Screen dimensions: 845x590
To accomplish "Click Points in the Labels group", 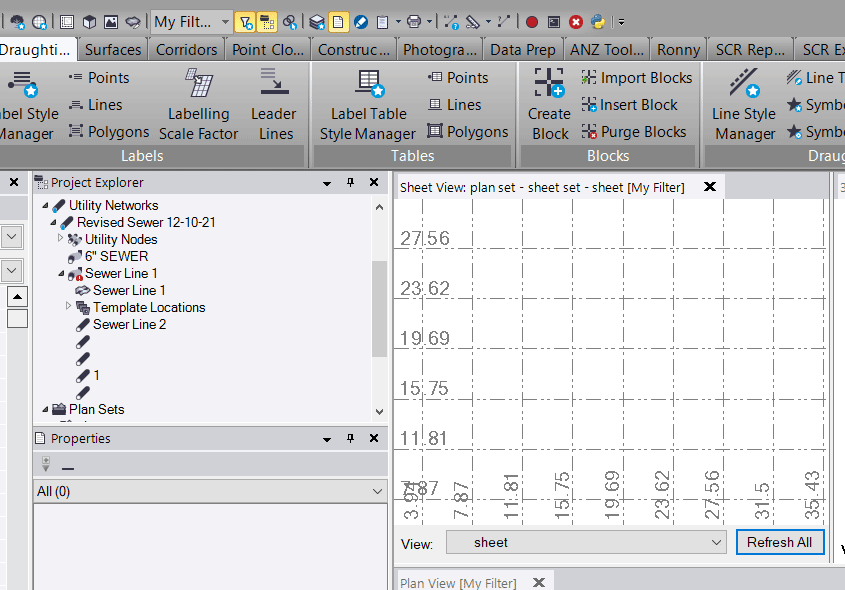I will tap(106, 77).
